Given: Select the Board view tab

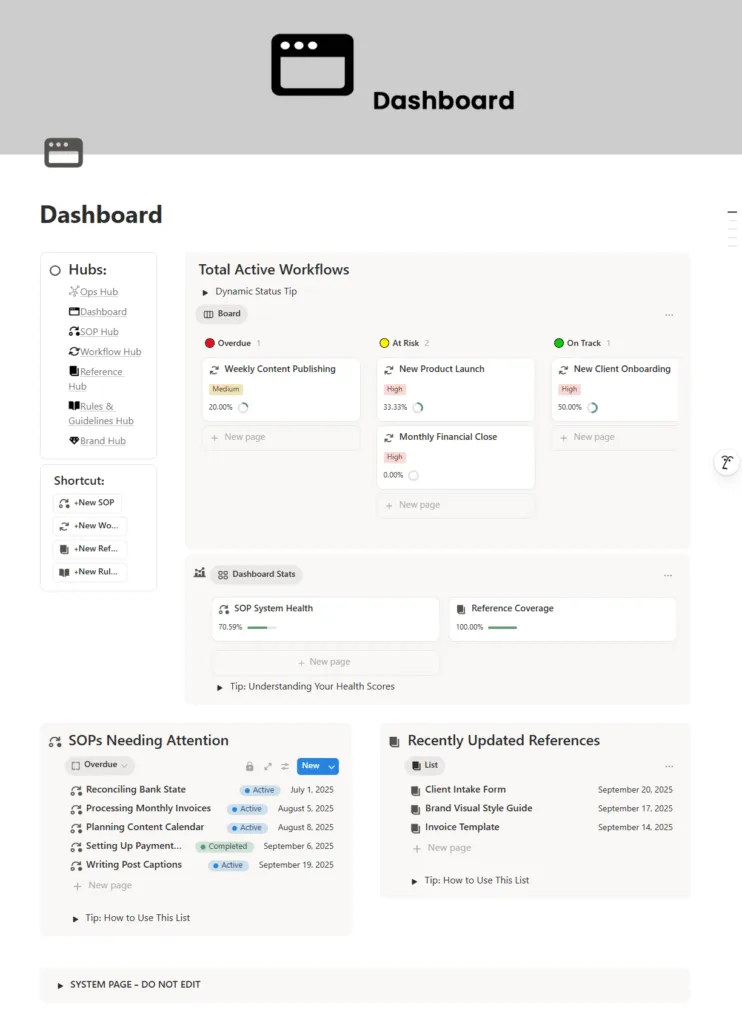Looking at the screenshot, I should coord(222,314).
